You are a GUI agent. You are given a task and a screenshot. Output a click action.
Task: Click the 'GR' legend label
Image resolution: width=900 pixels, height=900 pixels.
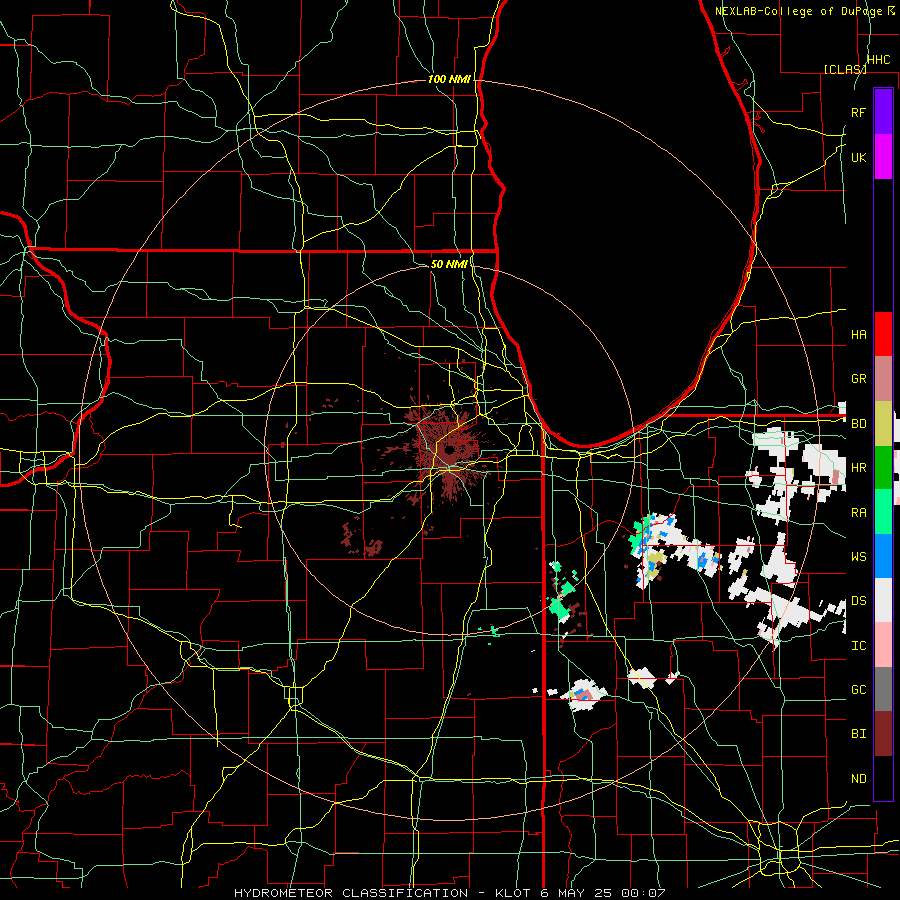(x=858, y=379)
